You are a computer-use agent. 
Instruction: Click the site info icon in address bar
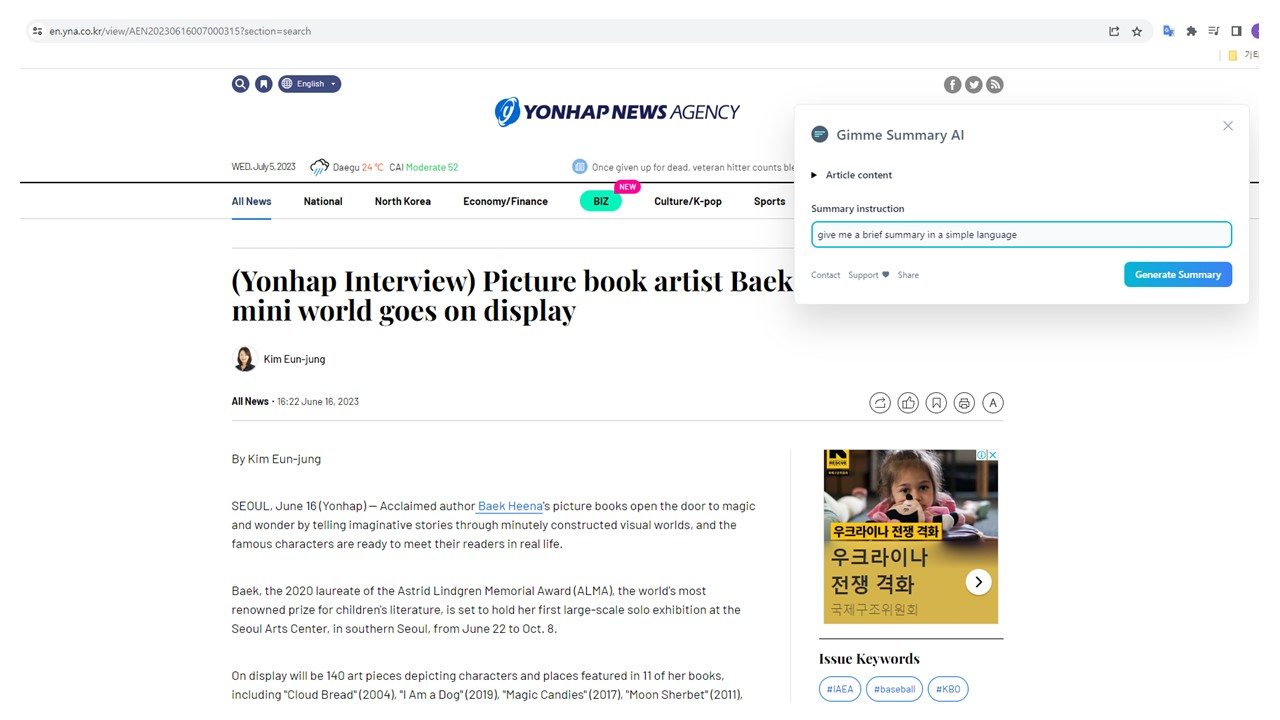click(37, 31)
